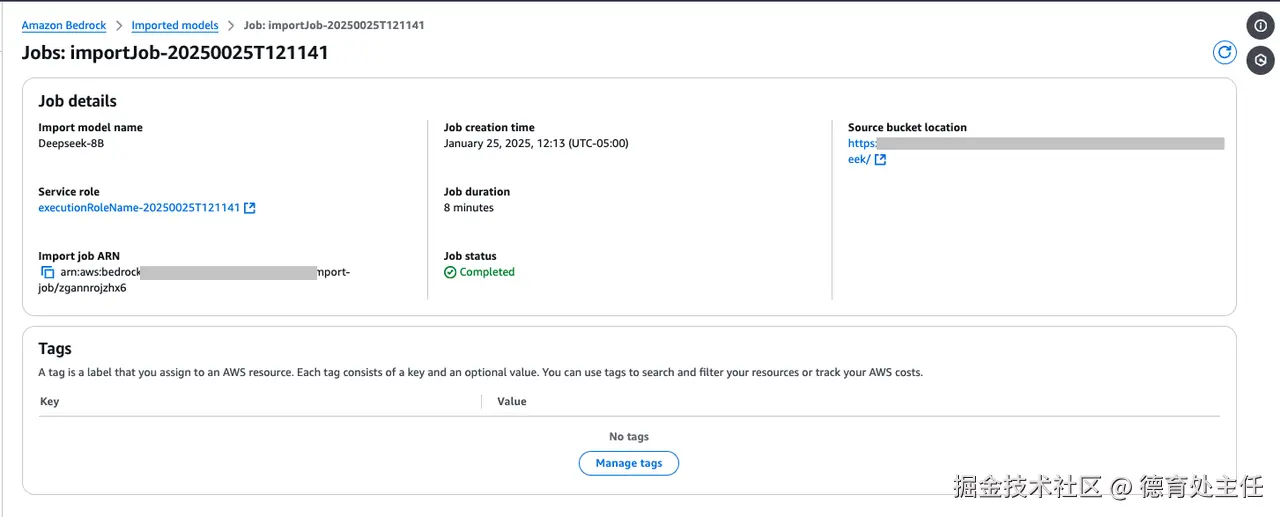Click the 'eek/' bucket path link
Viewport: 1280px width, 517px height.
(x=858, y=160)
